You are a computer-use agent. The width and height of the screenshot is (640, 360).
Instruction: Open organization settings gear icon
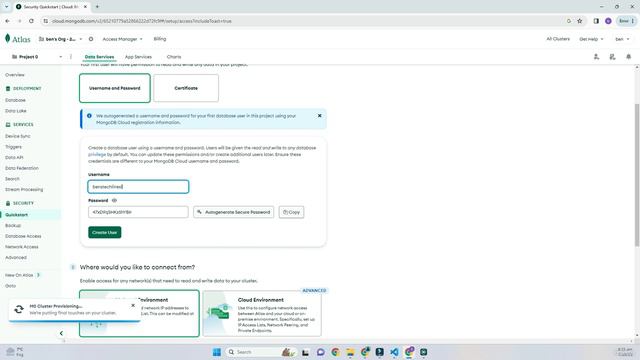pyautogui.click(x=91, y=39)
